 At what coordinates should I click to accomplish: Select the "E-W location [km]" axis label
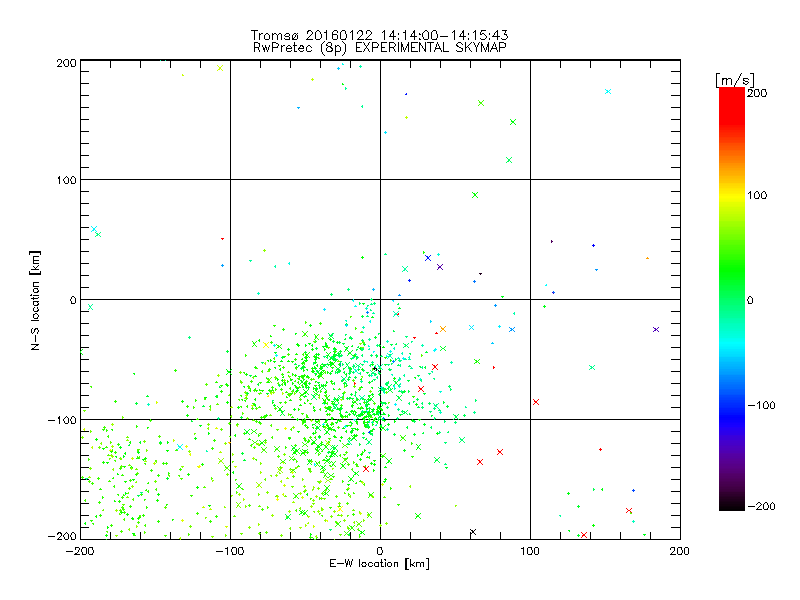(379, 564)
